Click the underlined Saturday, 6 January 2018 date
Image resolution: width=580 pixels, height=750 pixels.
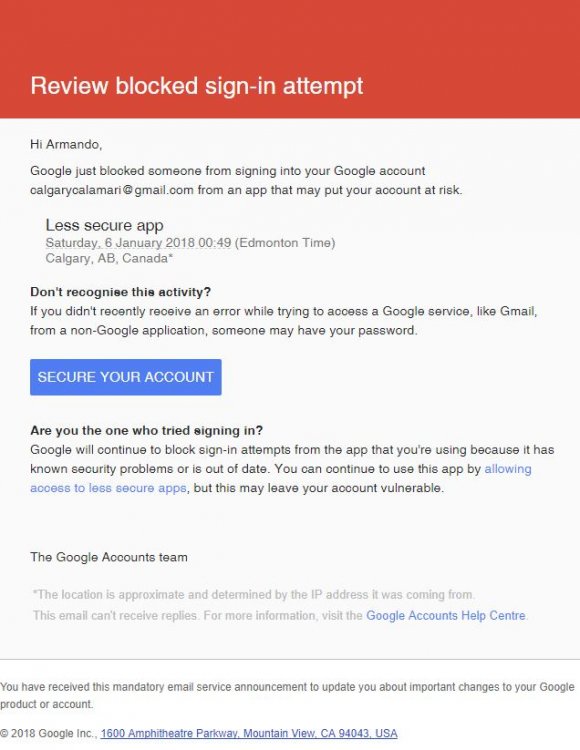click(138, 243)
